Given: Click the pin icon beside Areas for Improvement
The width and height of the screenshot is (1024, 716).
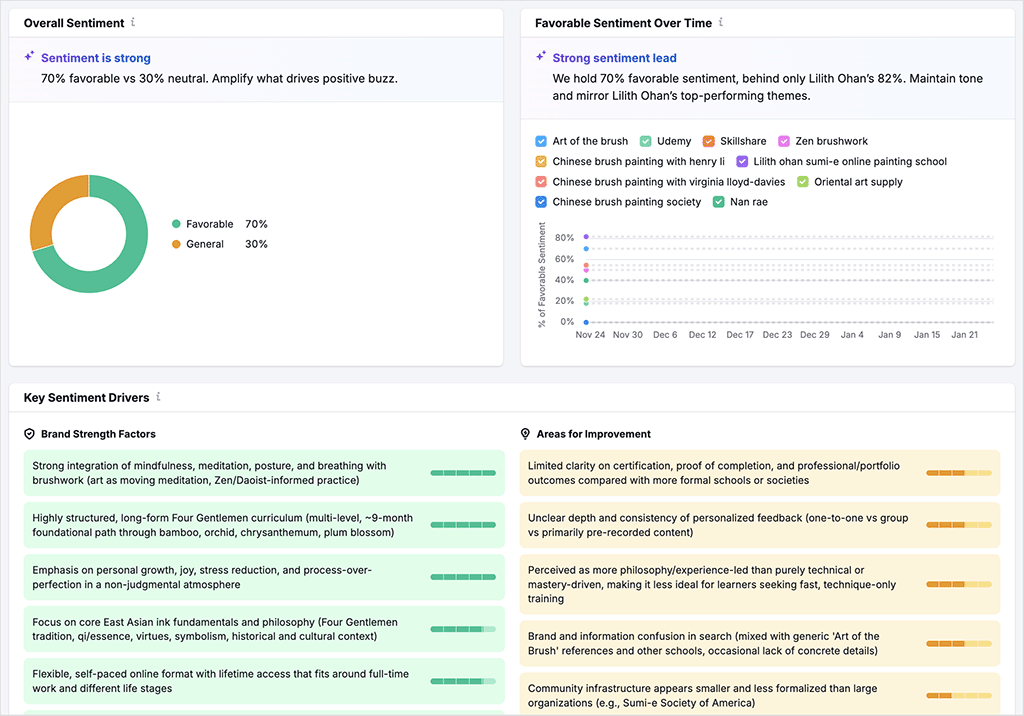Looking at the screenshot, I should point(525,434).
